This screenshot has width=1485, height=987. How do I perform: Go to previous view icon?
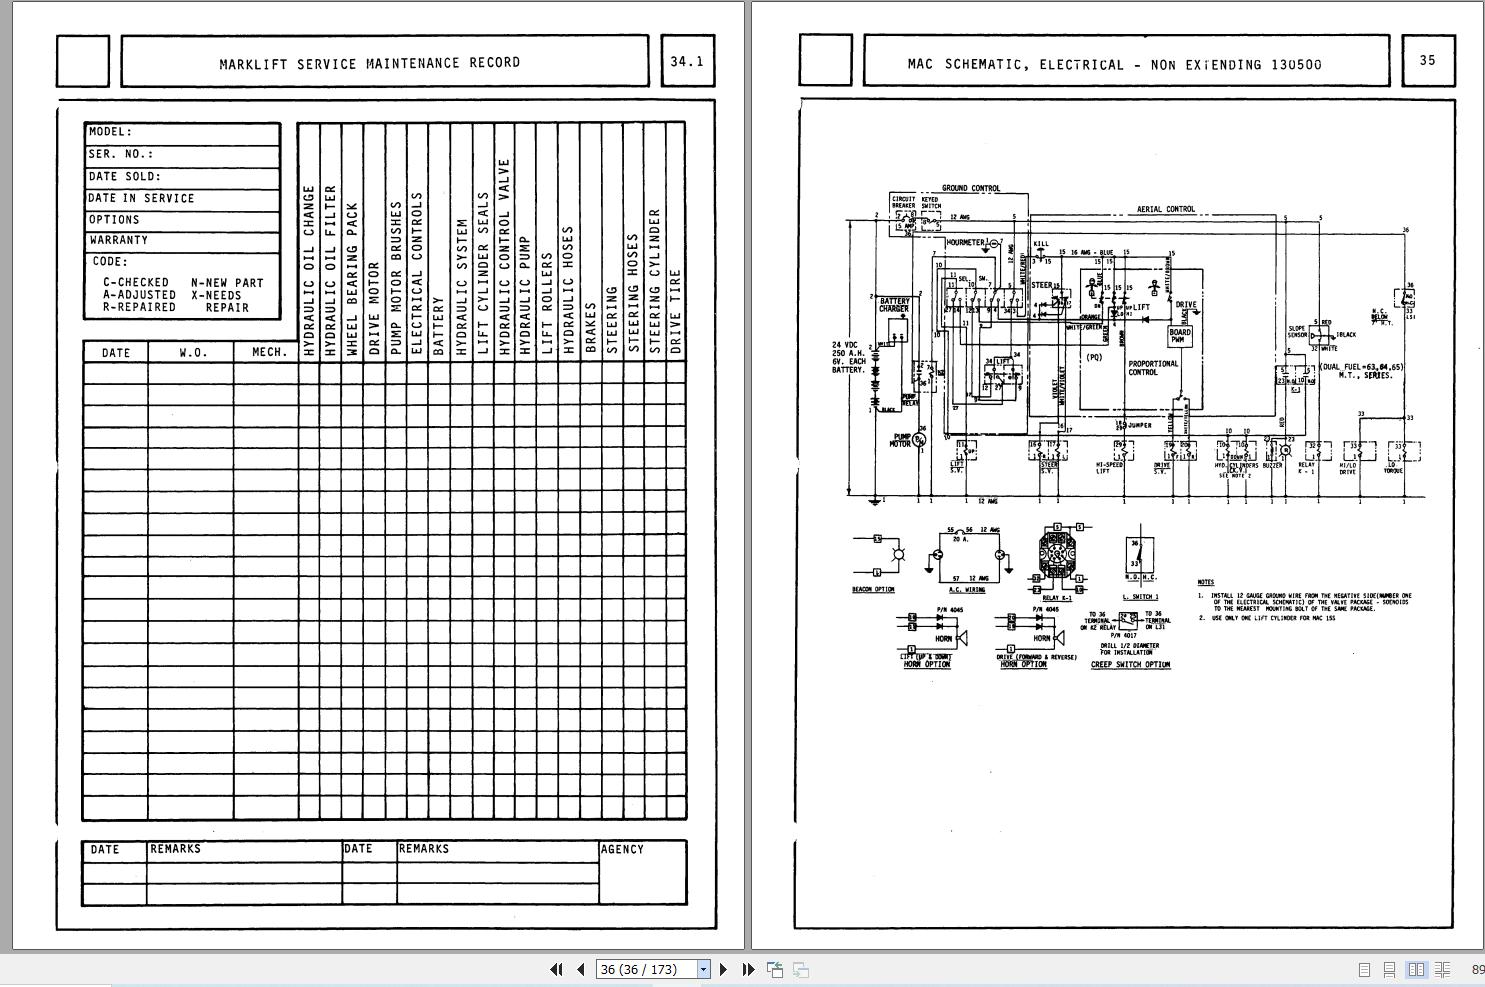pos(775,969)
